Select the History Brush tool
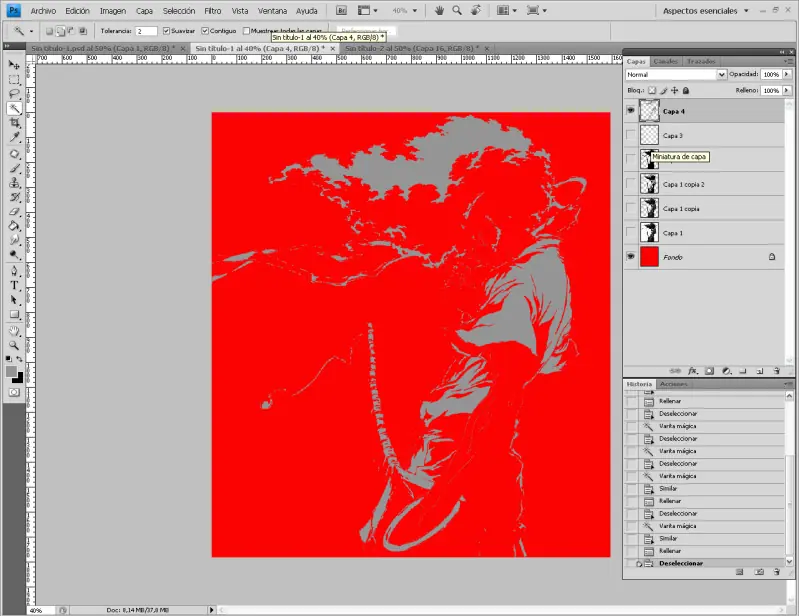Viewport: 799px width, 616px height. pyautogui.click(x=14, y=197)
